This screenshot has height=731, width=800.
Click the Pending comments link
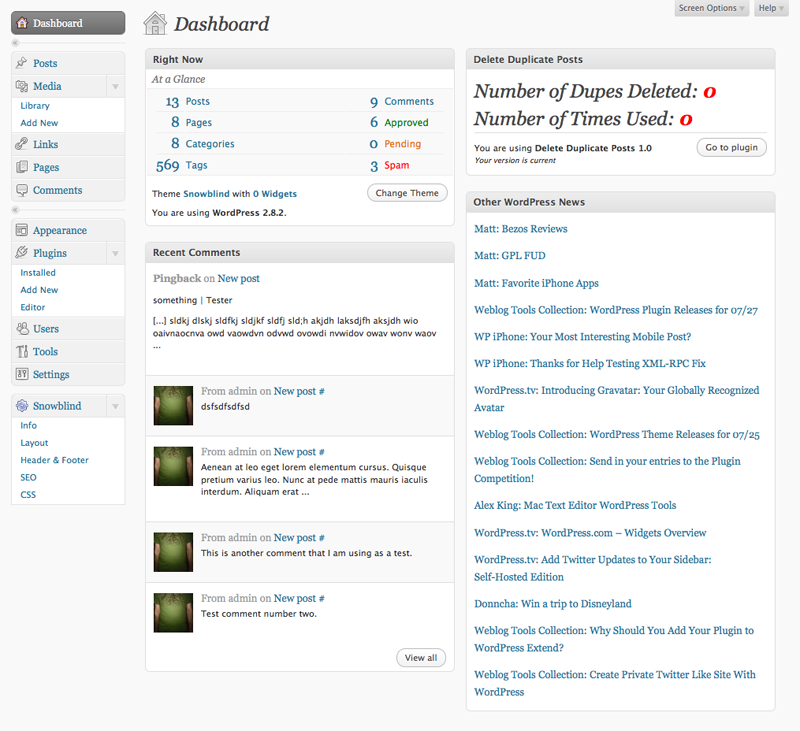(403, 144)
